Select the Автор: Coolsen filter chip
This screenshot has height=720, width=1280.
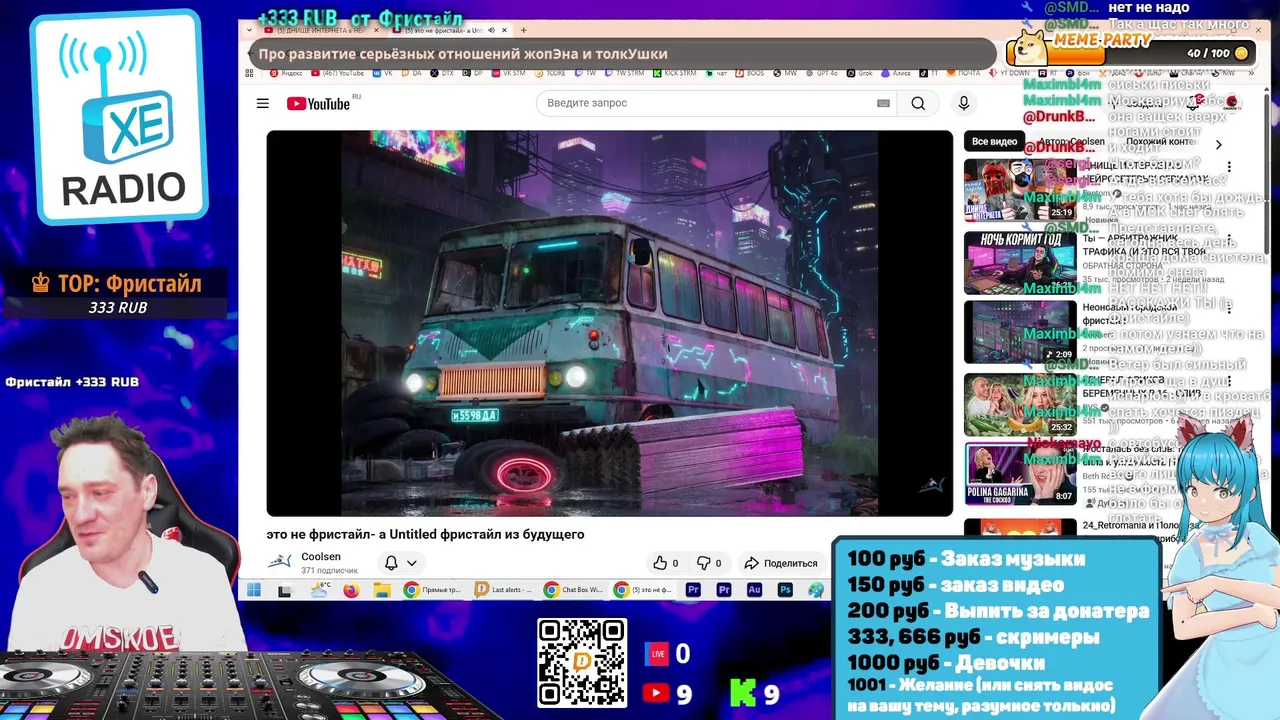pos(1071,142)
